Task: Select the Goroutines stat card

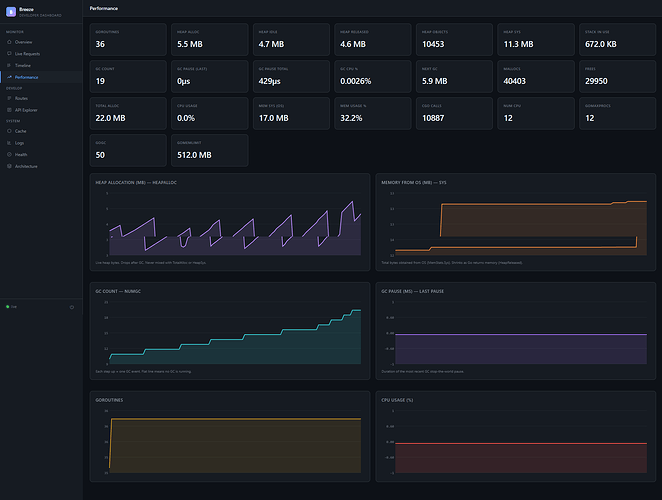Action: point(128,40)
